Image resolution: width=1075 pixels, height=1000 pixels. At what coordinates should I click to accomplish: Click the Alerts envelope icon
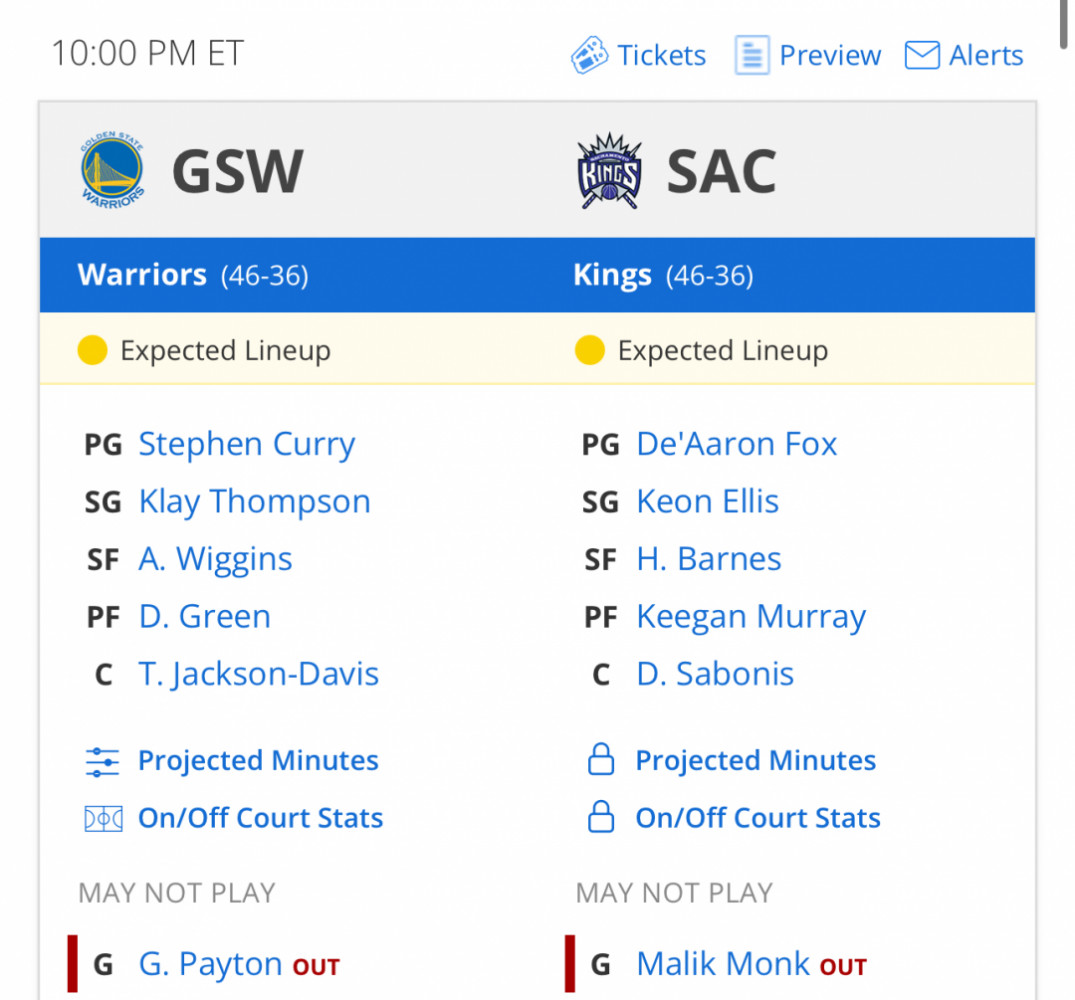tap(922, 56)
